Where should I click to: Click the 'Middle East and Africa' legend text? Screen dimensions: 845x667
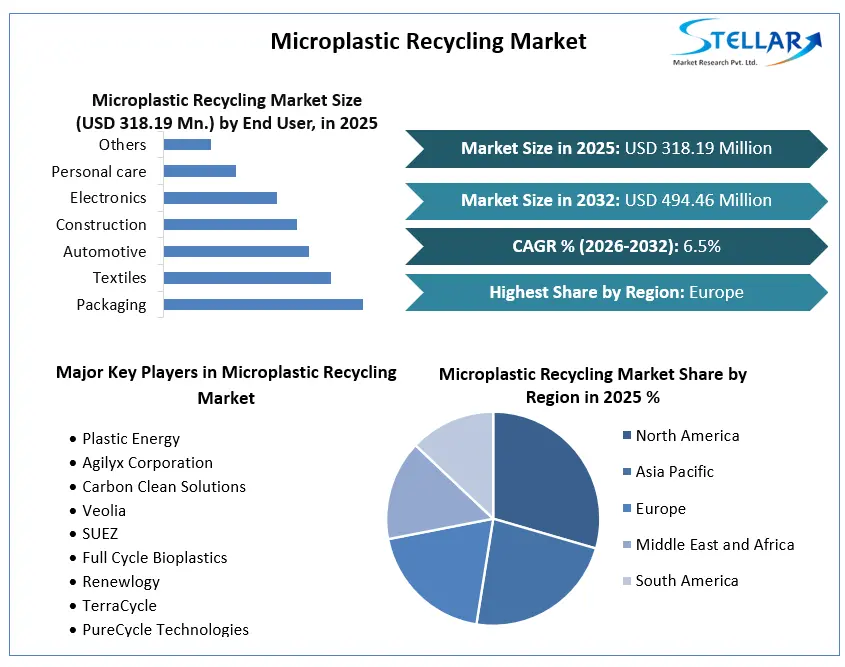715,545
